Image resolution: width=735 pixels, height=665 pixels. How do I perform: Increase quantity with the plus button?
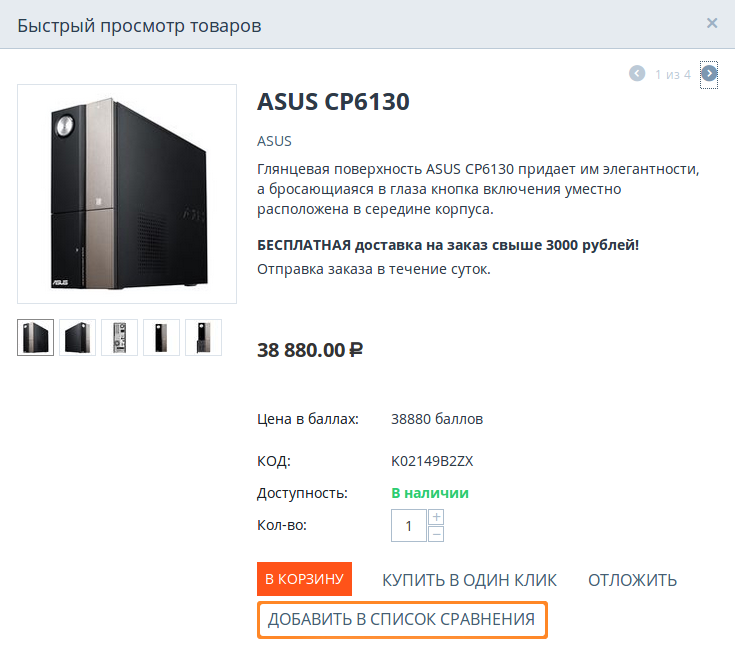[436, 517]
